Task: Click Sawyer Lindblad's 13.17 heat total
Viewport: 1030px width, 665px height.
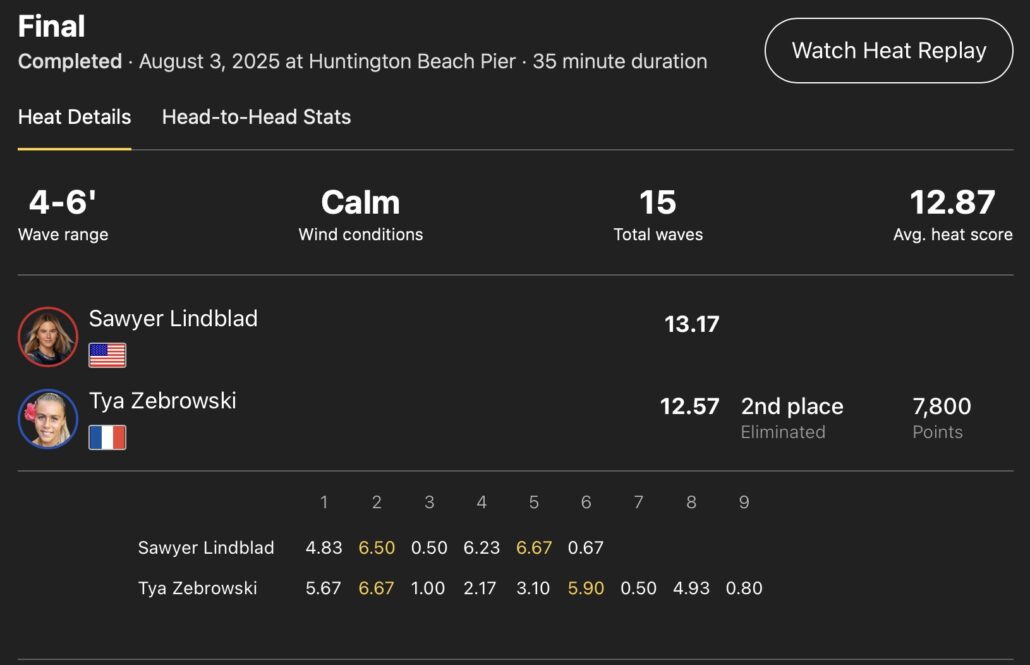Action: pos(691,324)
